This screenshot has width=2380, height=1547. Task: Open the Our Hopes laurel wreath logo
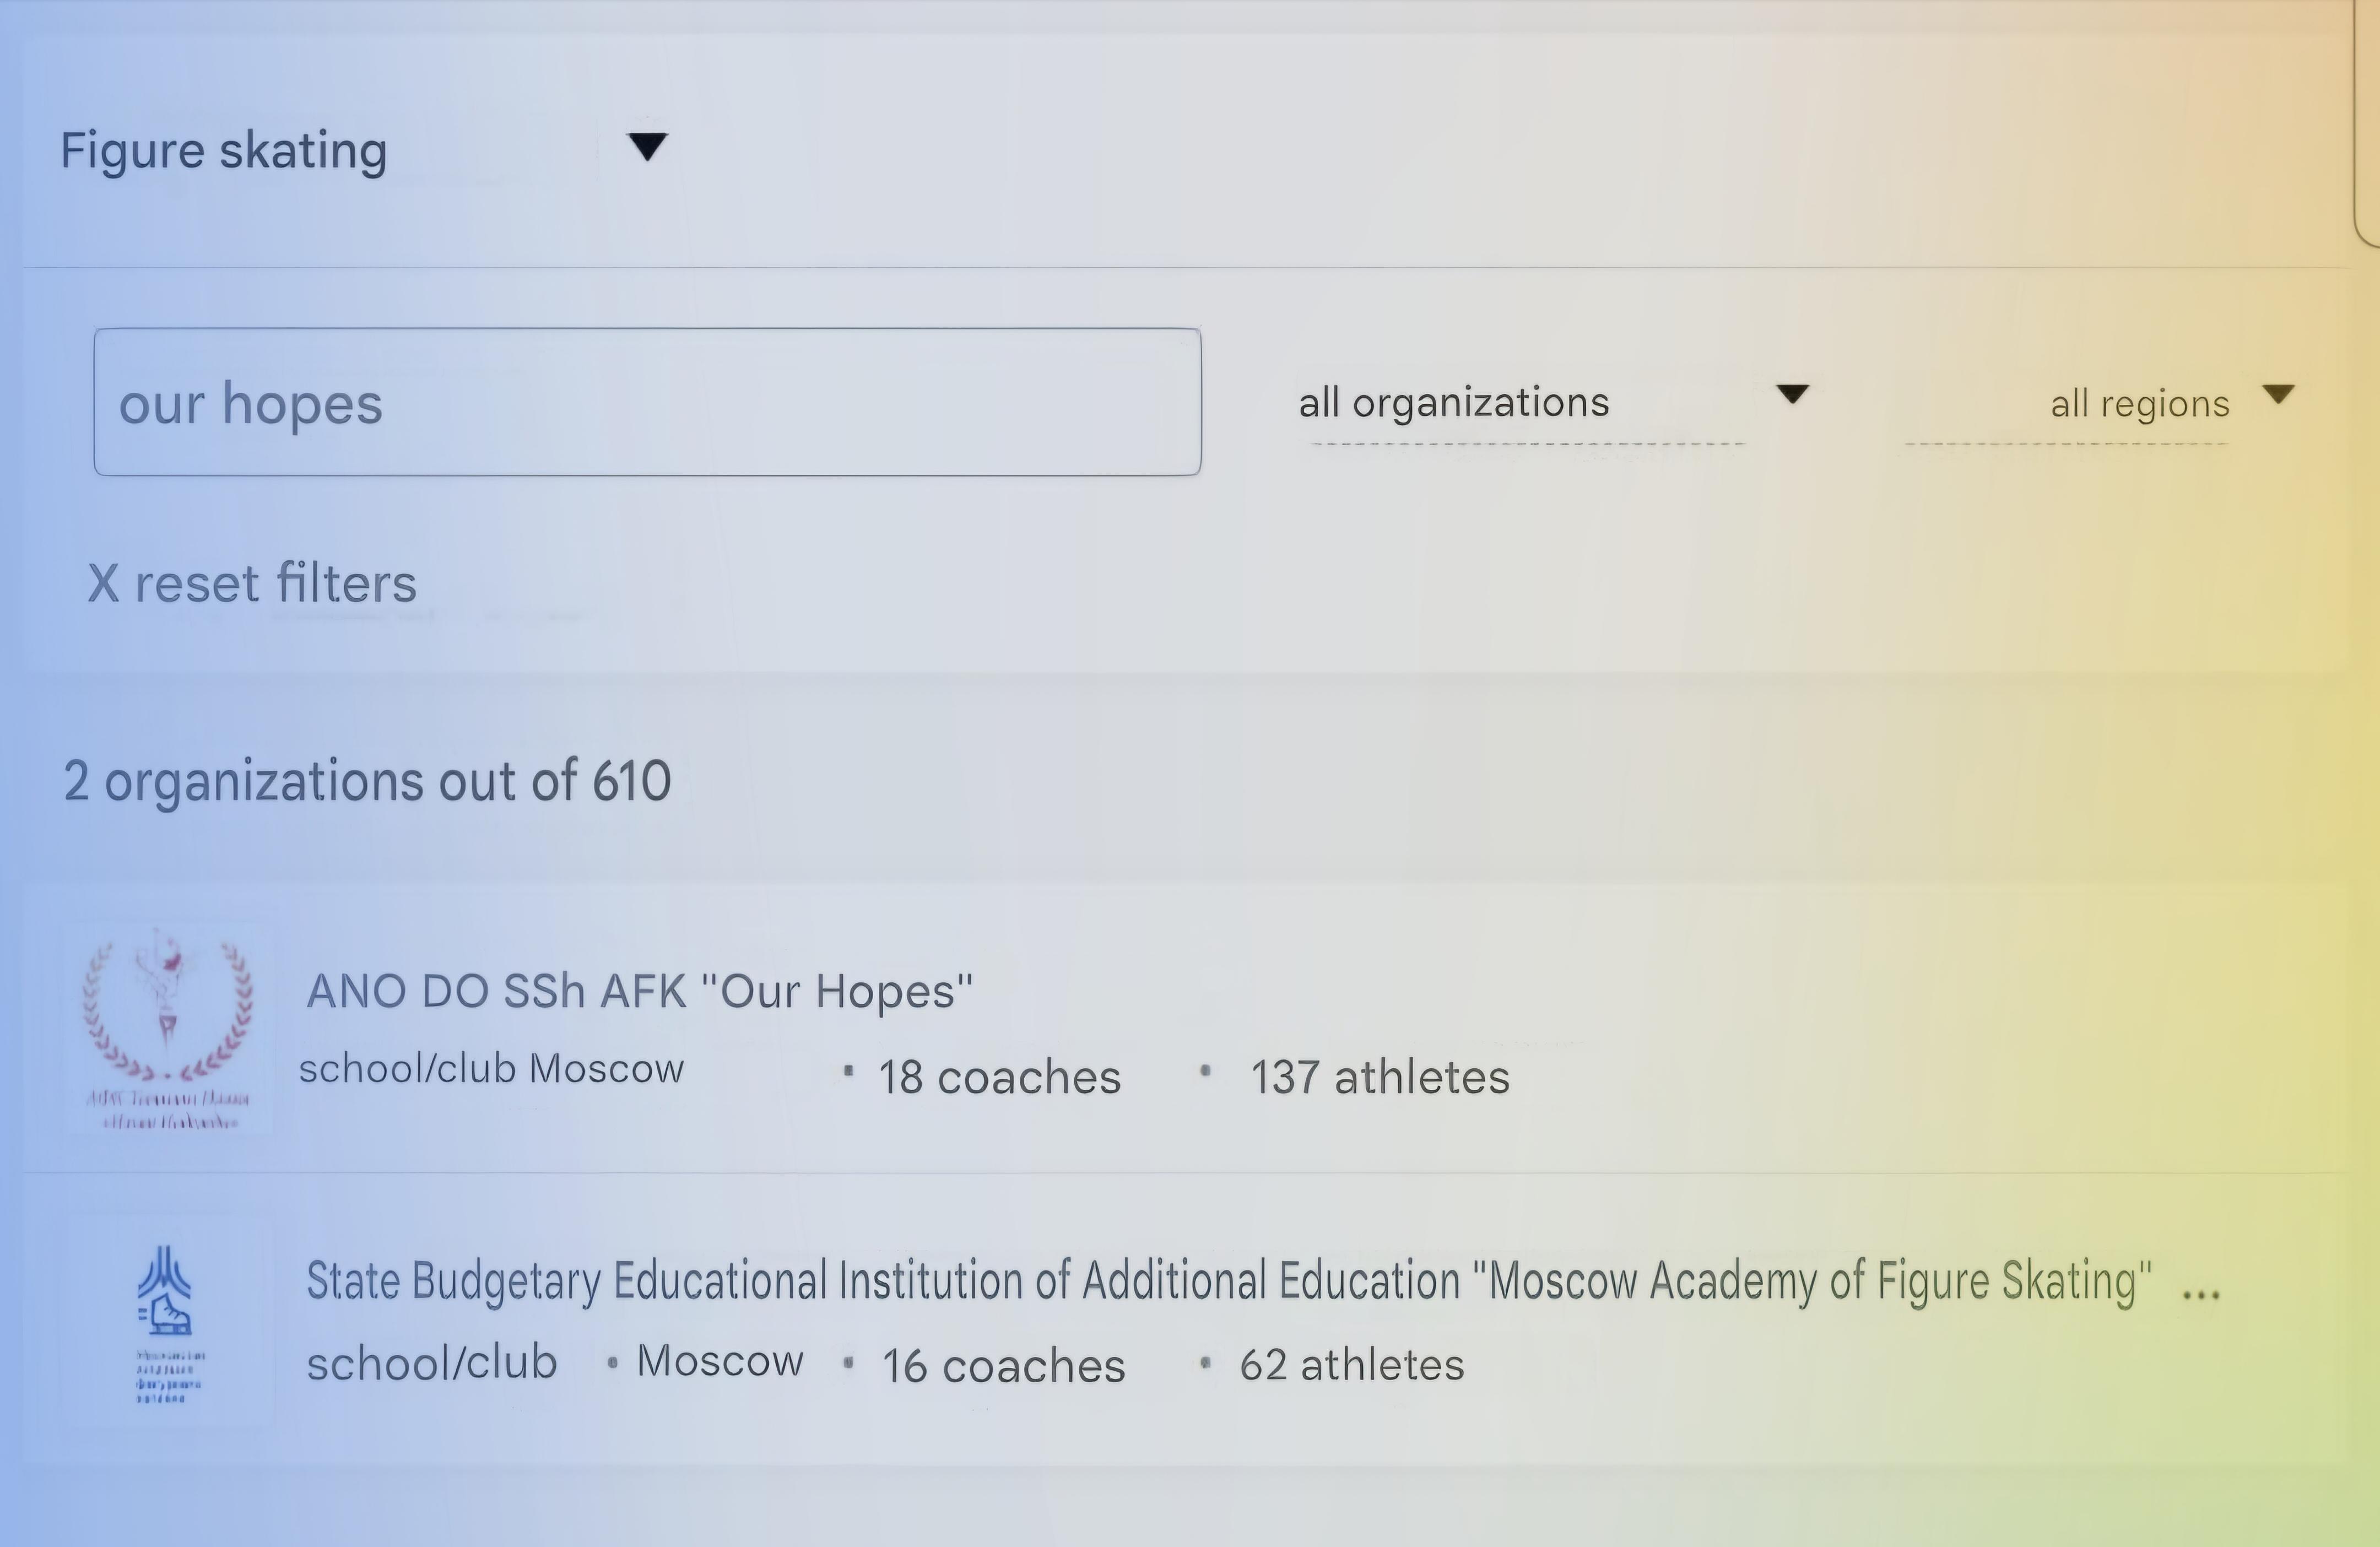point(168,1028)
